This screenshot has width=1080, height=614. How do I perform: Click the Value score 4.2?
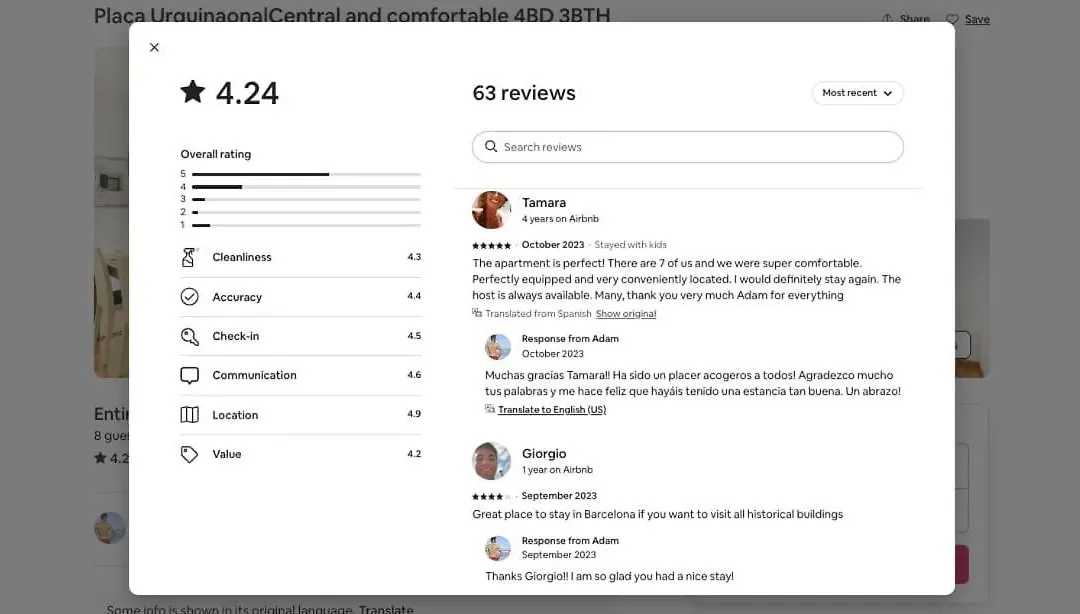413,453
